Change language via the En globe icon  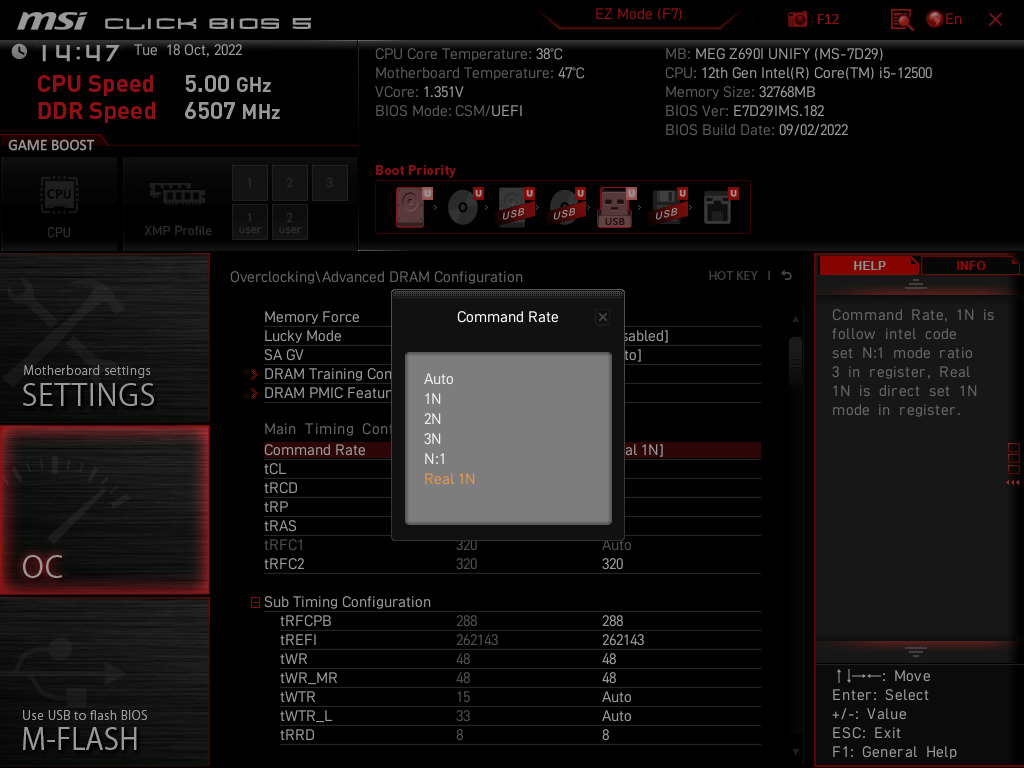click(x=944, y=19)
